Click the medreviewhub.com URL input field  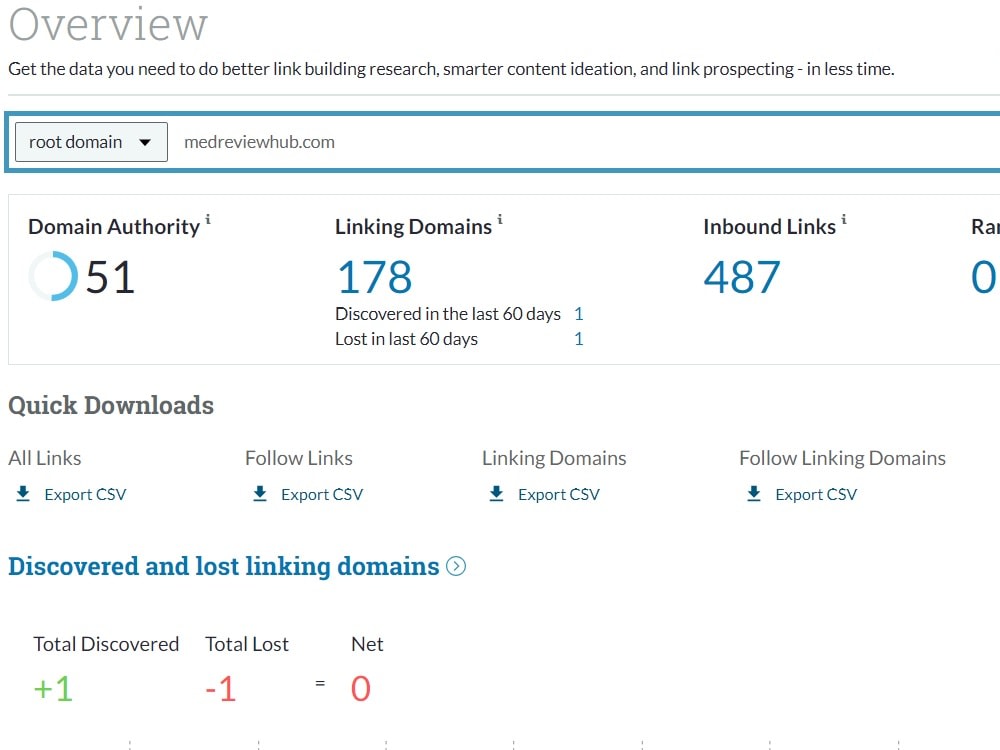click(x=587, y=142)
